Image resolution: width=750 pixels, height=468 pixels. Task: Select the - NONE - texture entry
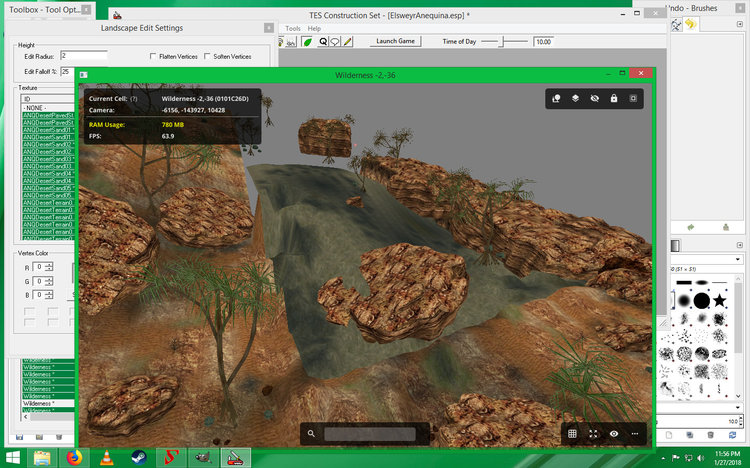coord(48,108)
